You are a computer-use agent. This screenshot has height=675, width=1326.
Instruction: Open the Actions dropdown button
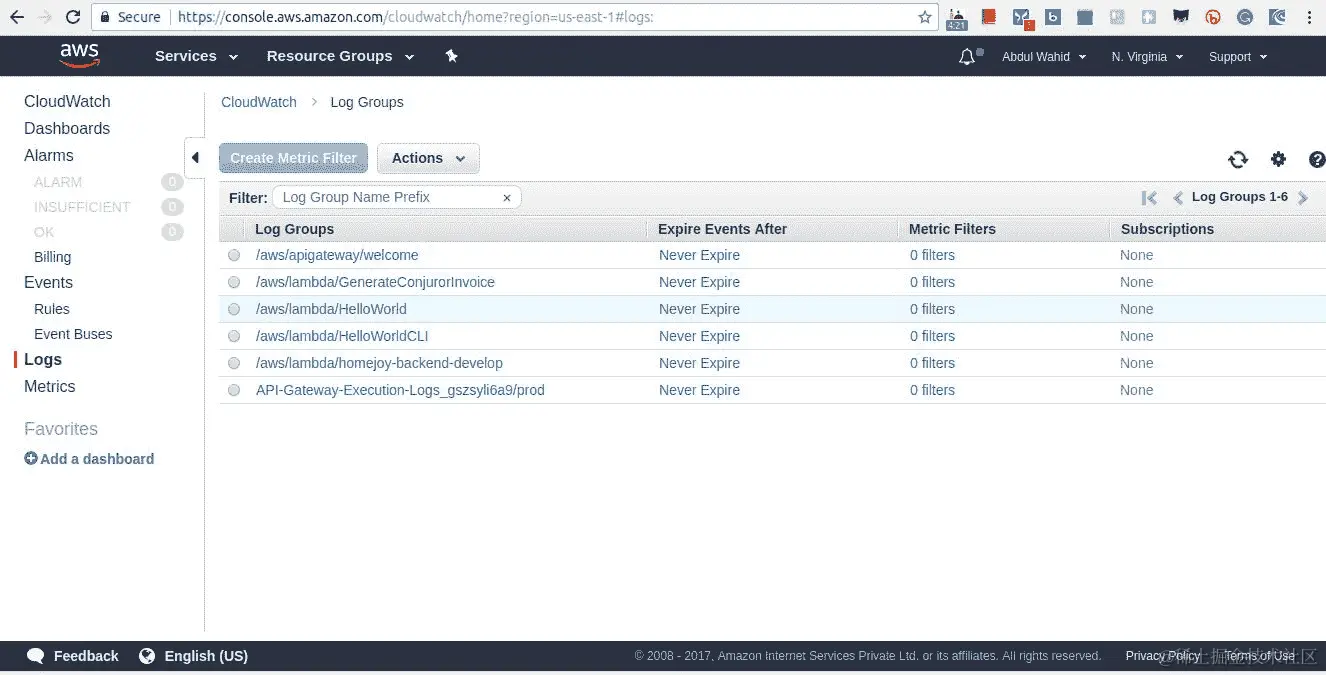428,158
